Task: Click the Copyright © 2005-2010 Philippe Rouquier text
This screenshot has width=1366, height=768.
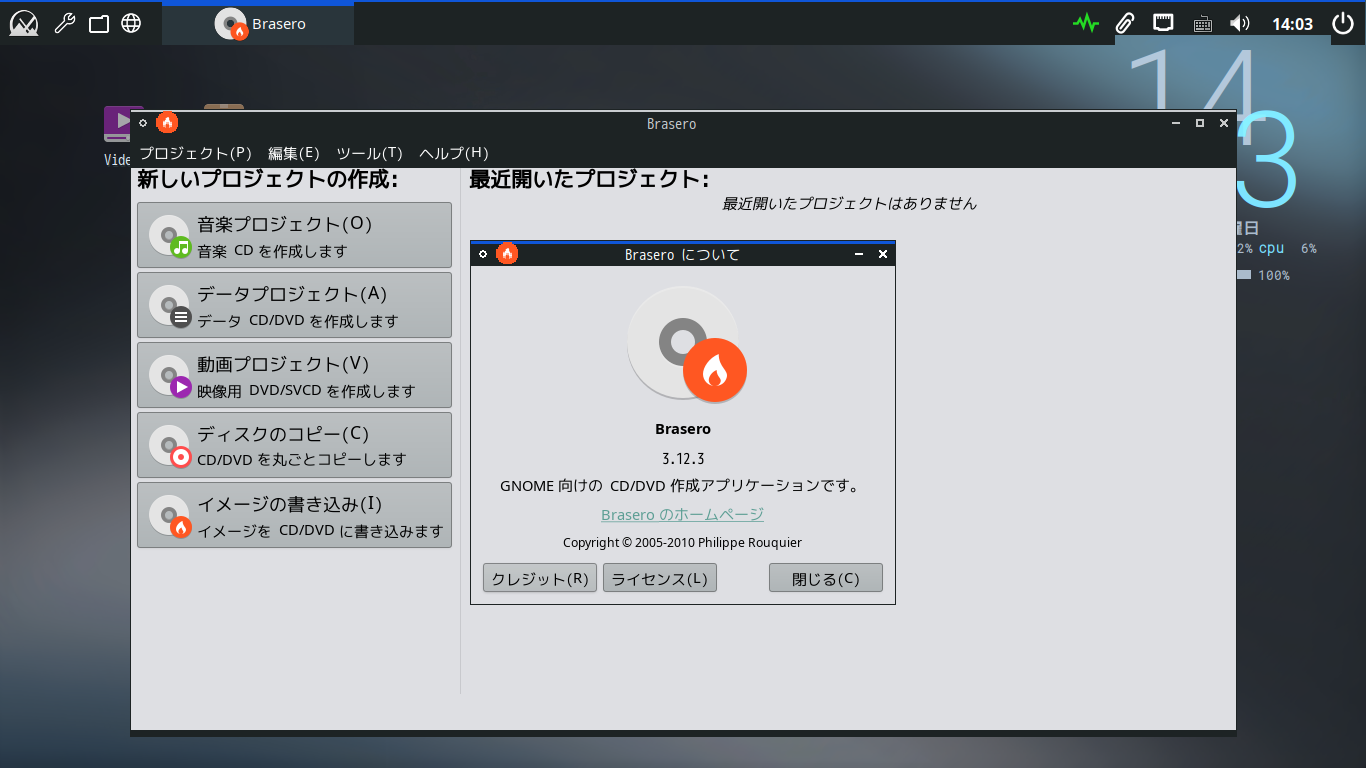Action: pyautogui.click(x=682, y=542)
